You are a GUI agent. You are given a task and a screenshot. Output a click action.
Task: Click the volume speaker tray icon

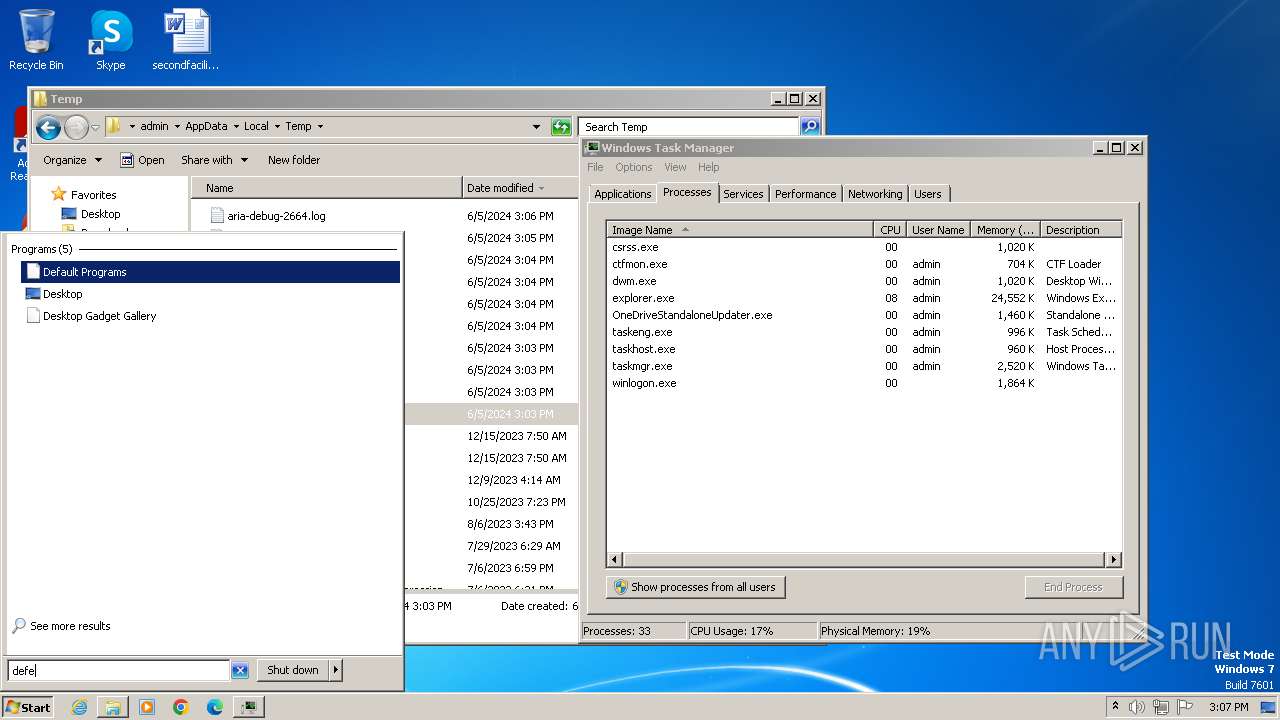pos(1137,707)
